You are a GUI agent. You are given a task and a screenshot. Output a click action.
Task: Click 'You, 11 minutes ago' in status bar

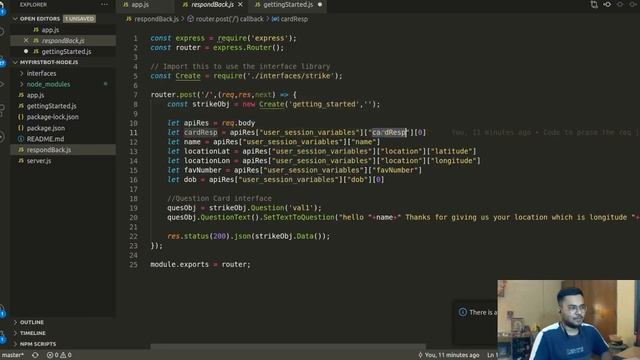pos(449,355)
